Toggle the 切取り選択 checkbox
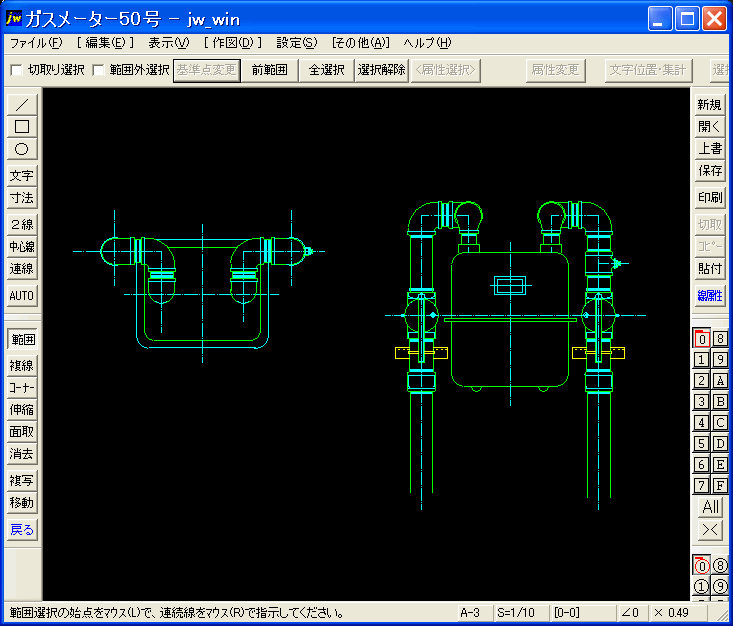Screen dimensions: 733x626 click(x=16, y=70)
